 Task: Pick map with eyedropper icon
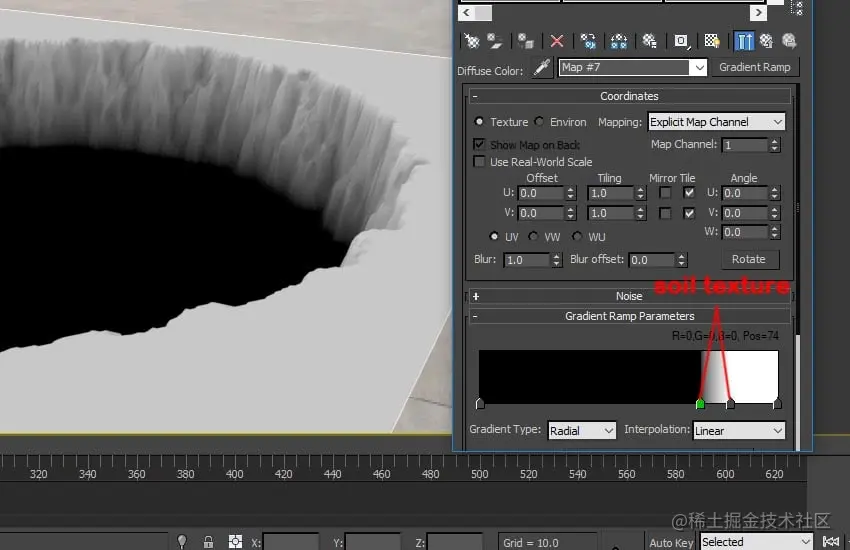541,67
